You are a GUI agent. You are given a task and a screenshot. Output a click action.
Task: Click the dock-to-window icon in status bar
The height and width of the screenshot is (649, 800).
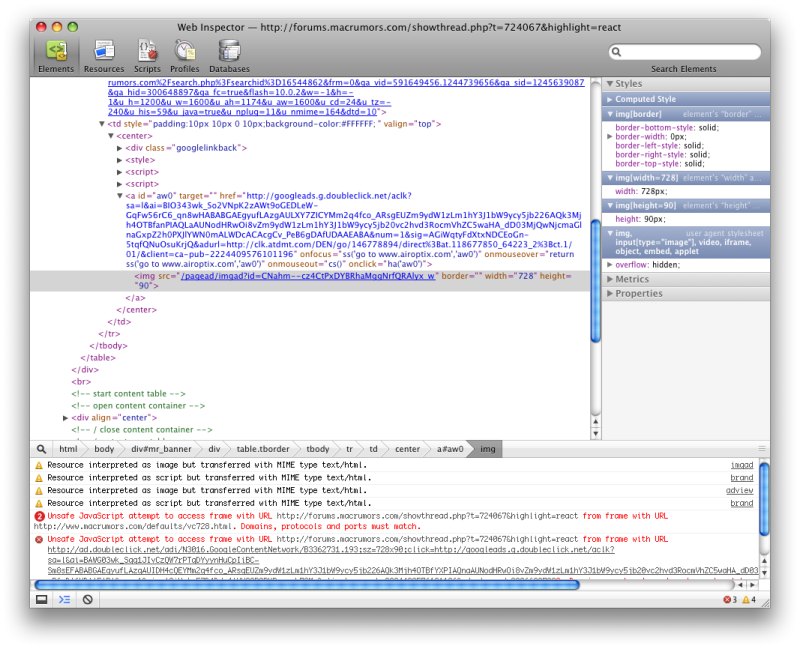tap(42, 599)
